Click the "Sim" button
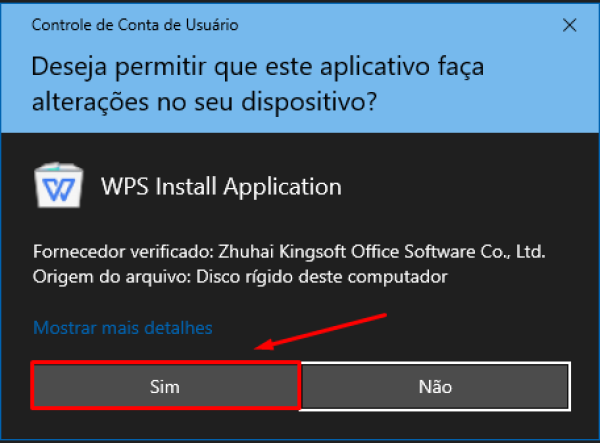Image resolution: width=600 pixels, height=443 pixels. (165, 386)
